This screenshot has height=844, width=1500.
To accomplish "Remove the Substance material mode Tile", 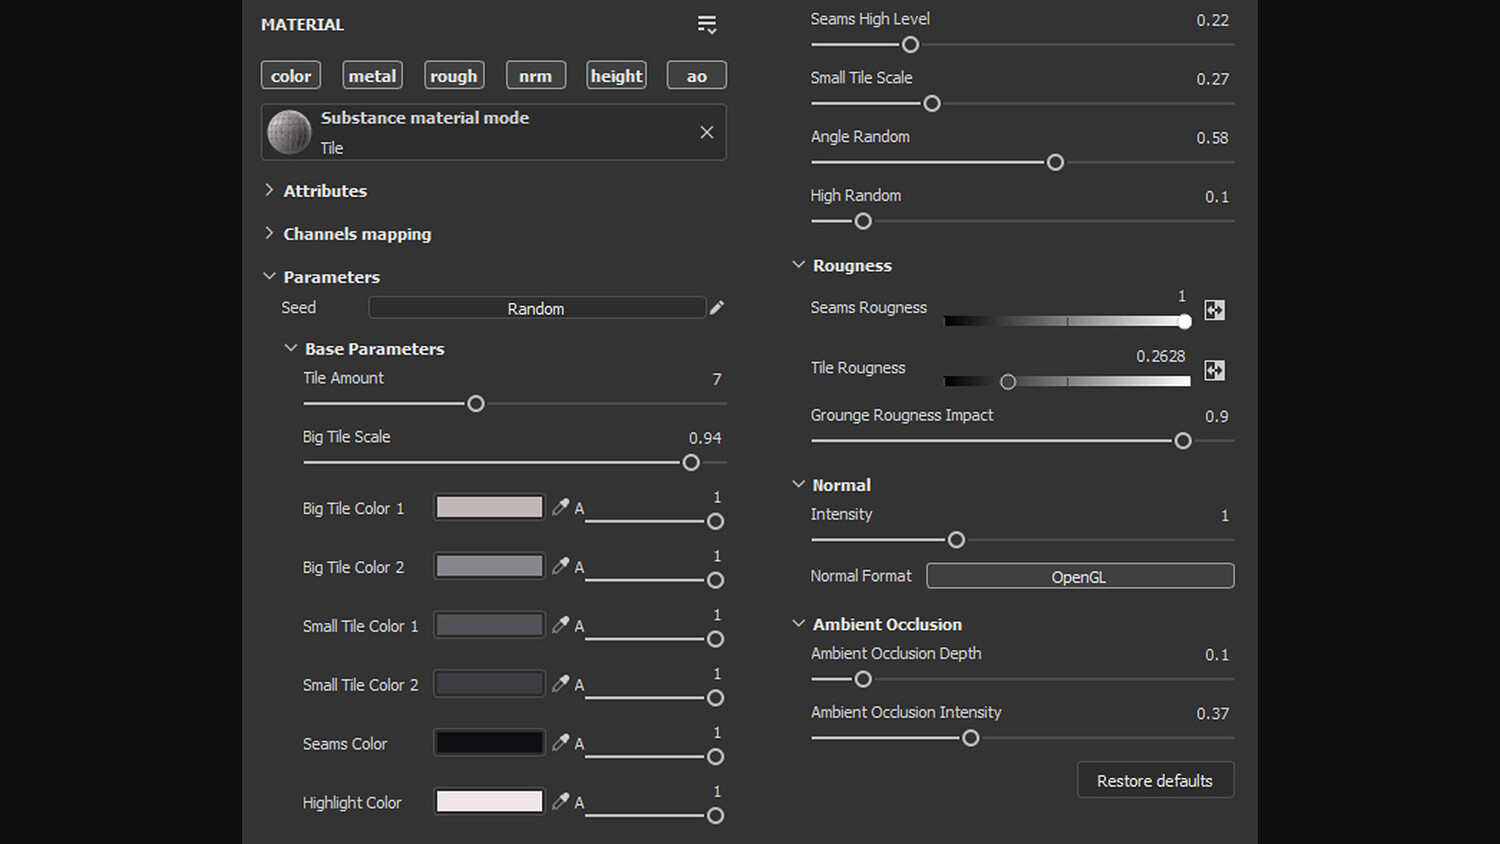I will point(707,132).
